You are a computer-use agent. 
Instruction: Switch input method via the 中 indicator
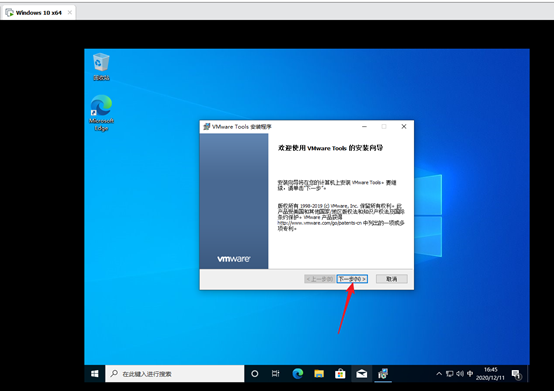470,374
